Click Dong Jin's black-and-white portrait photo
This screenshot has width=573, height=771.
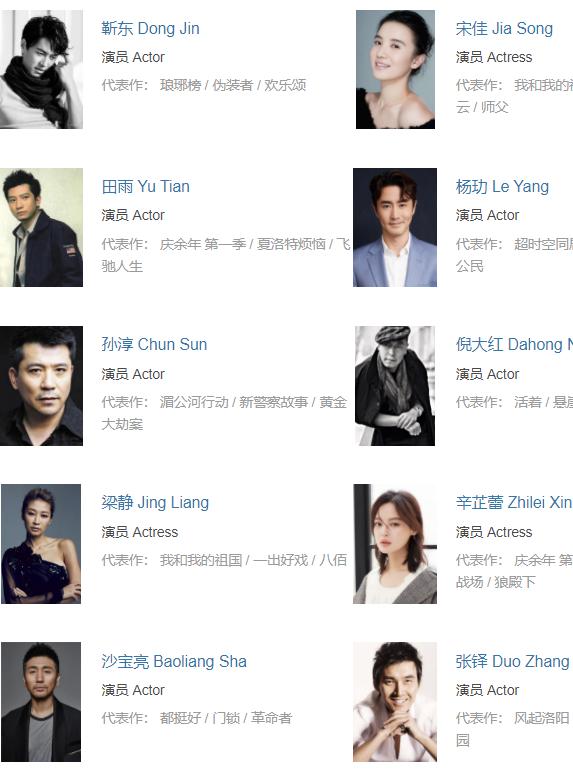coord(41,69)
